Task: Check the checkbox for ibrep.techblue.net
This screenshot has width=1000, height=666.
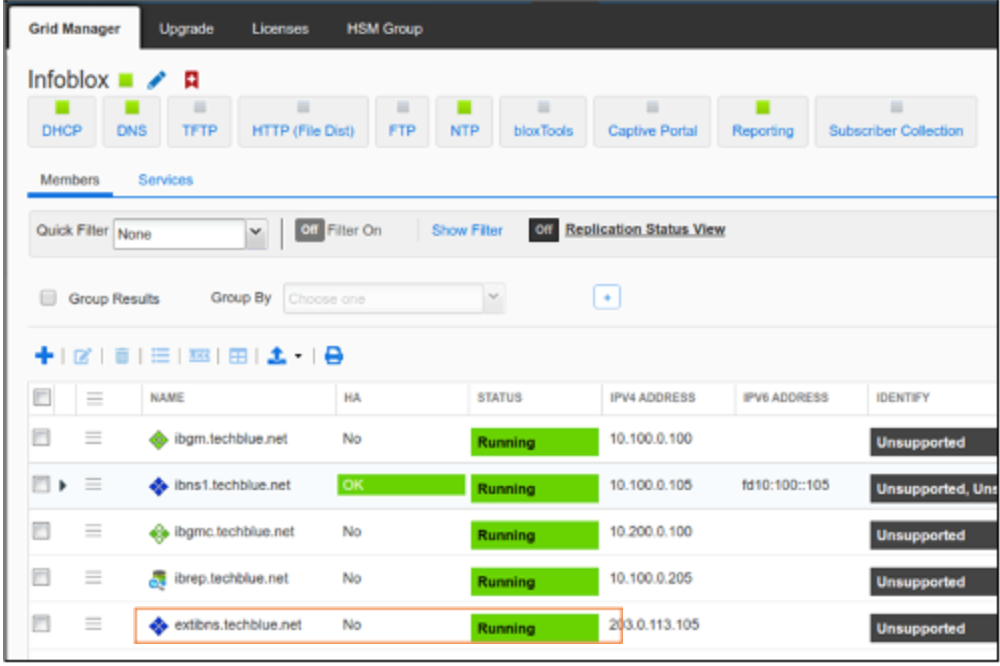Action: 41,577
